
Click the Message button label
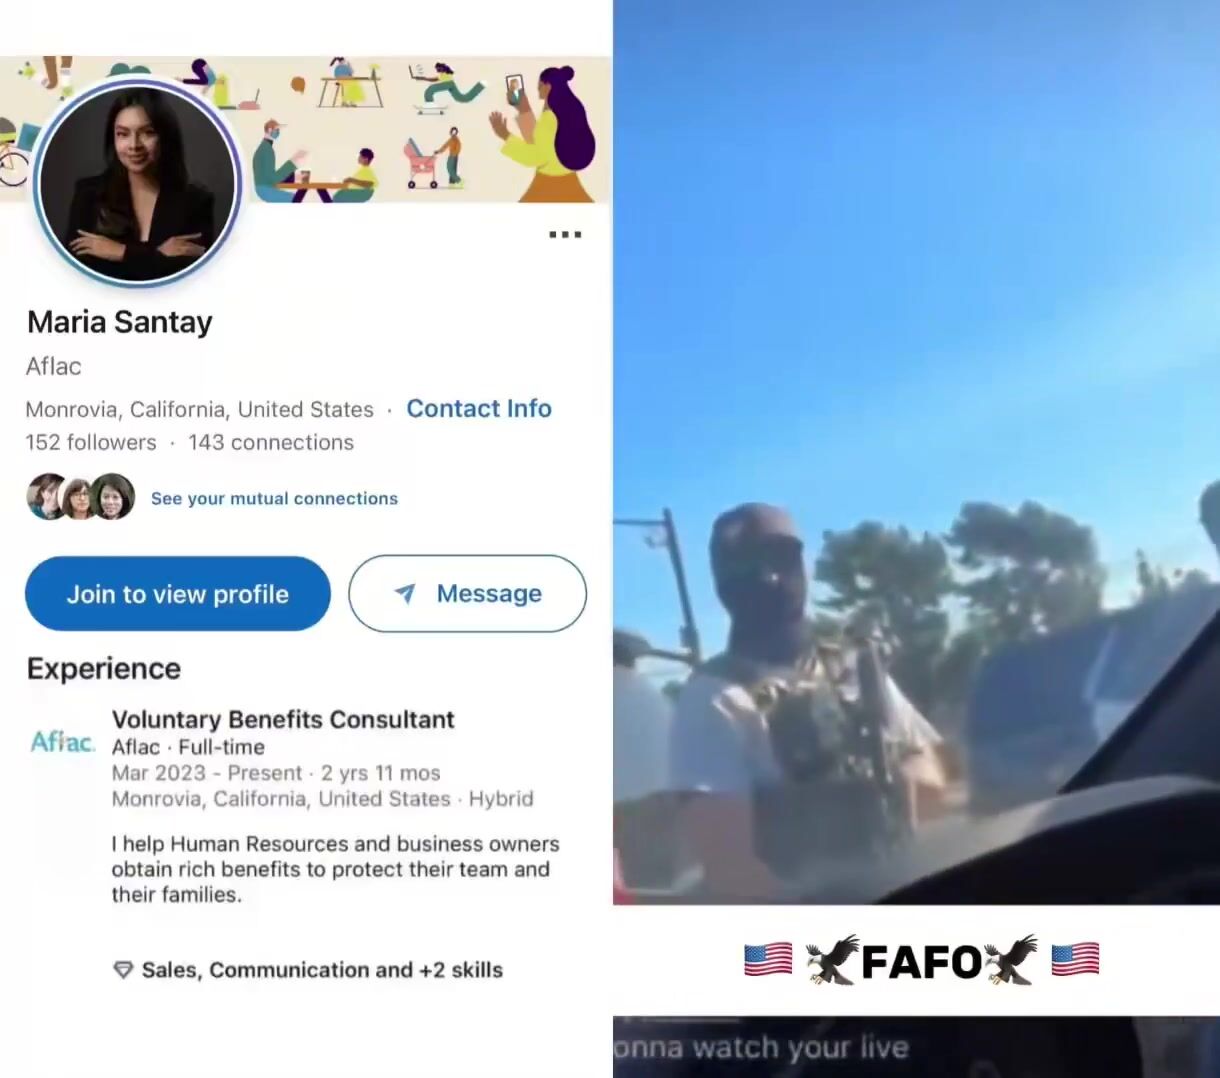coord(489,593)
